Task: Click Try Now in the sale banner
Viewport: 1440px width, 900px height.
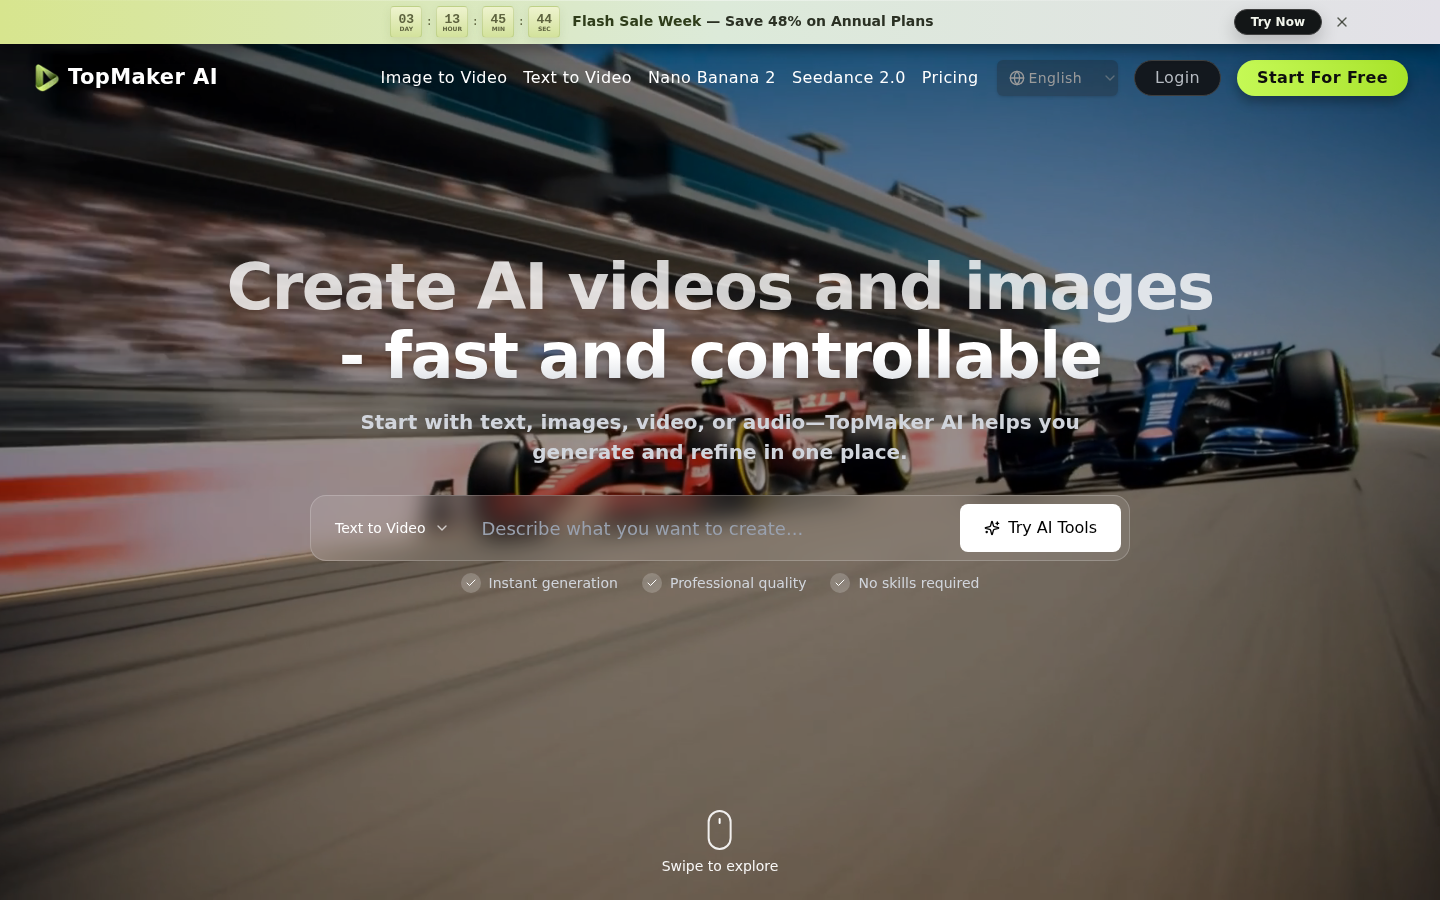Action: pyautogui.click(x=1277, y=21)
